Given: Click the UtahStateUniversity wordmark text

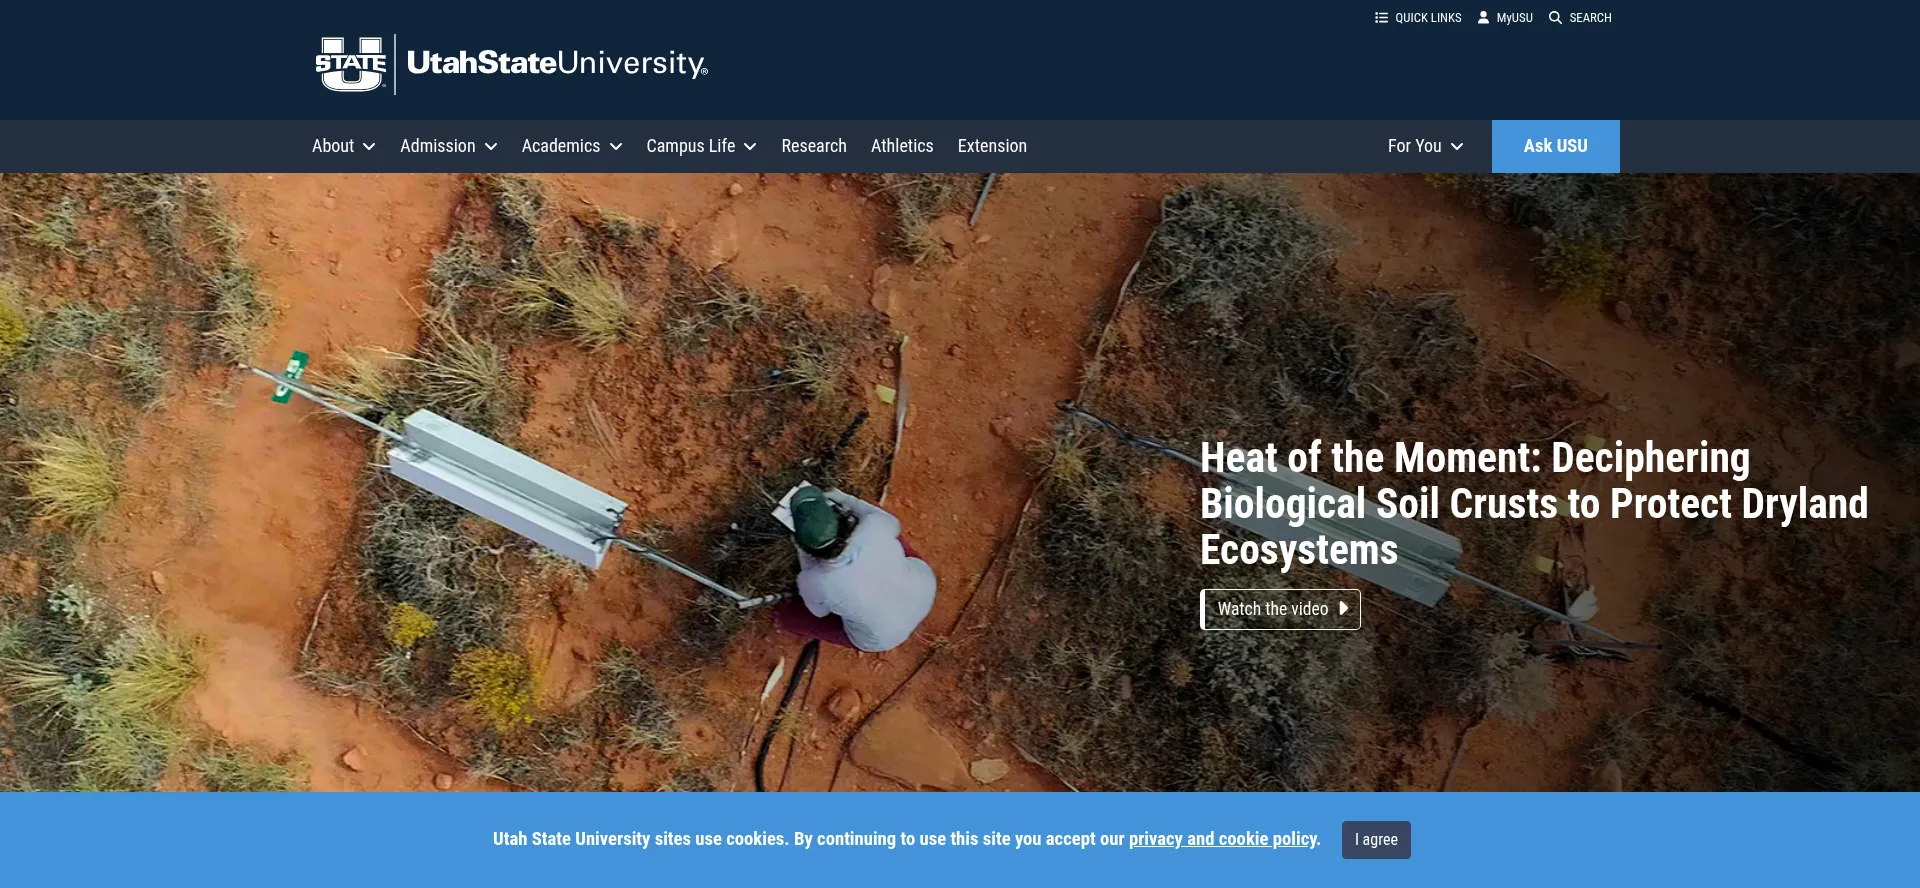Looking at the screenshot, I should point(557,63).
